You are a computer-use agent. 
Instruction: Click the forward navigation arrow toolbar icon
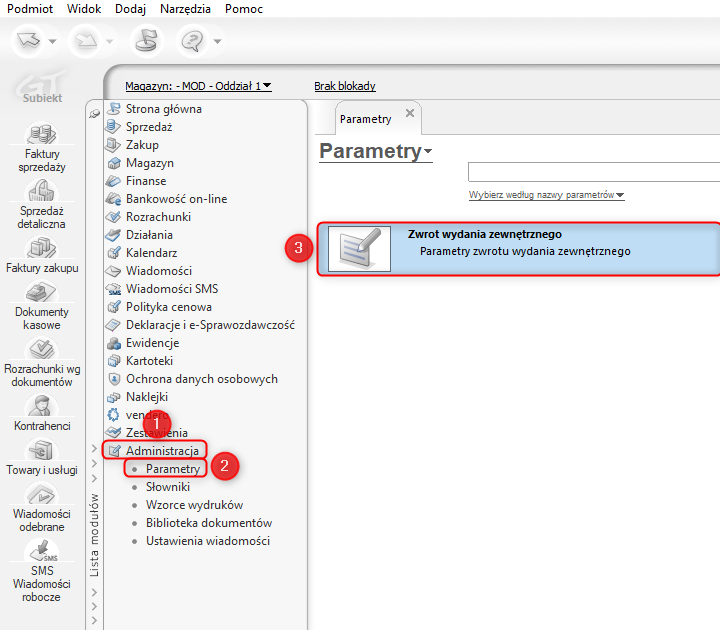click(x=86, y=41)
